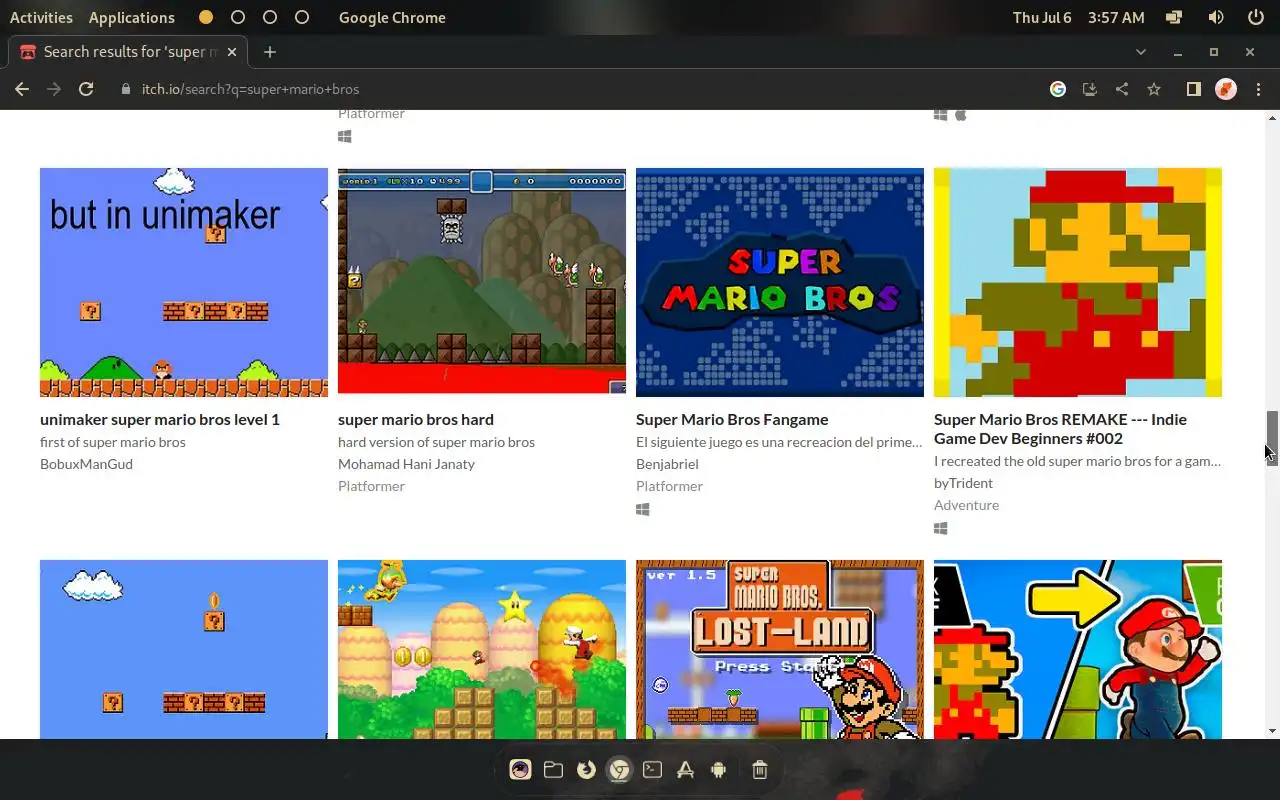Open the network status icon
This screenshot has width=1280, height=800.
coord(1174,17)
